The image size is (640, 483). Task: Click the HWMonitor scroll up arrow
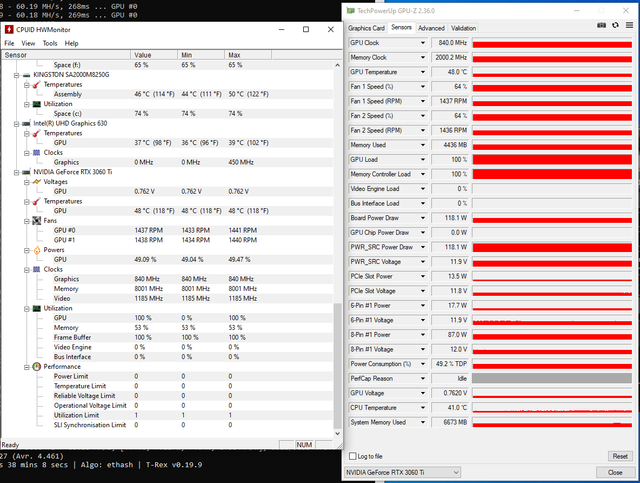click(x=337, y=65)
